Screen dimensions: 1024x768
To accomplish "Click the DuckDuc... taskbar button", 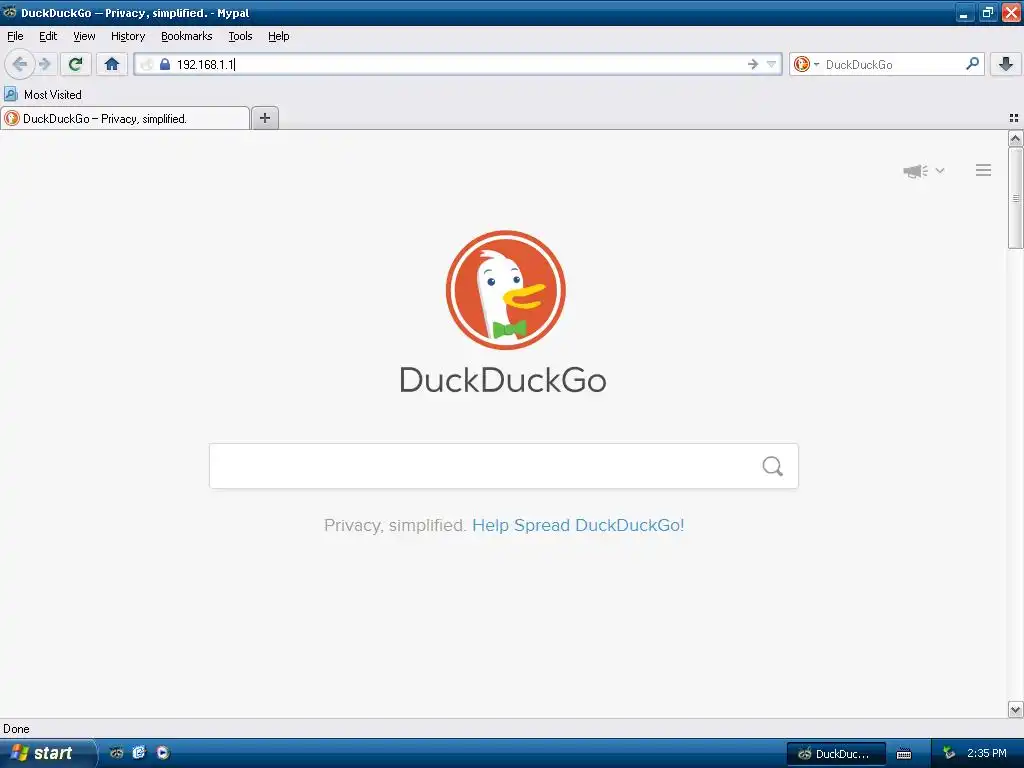I will coord(836,754).
